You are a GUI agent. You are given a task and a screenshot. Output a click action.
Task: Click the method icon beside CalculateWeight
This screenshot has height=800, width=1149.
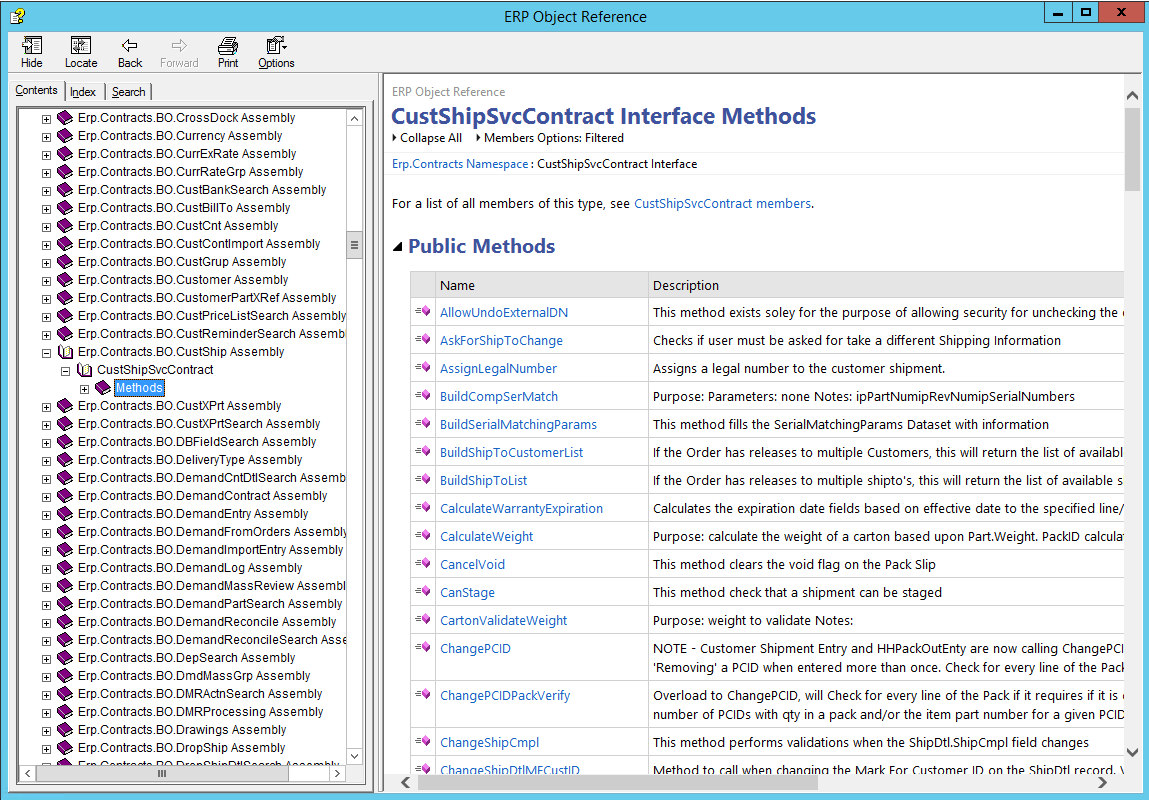click(423, 535)
